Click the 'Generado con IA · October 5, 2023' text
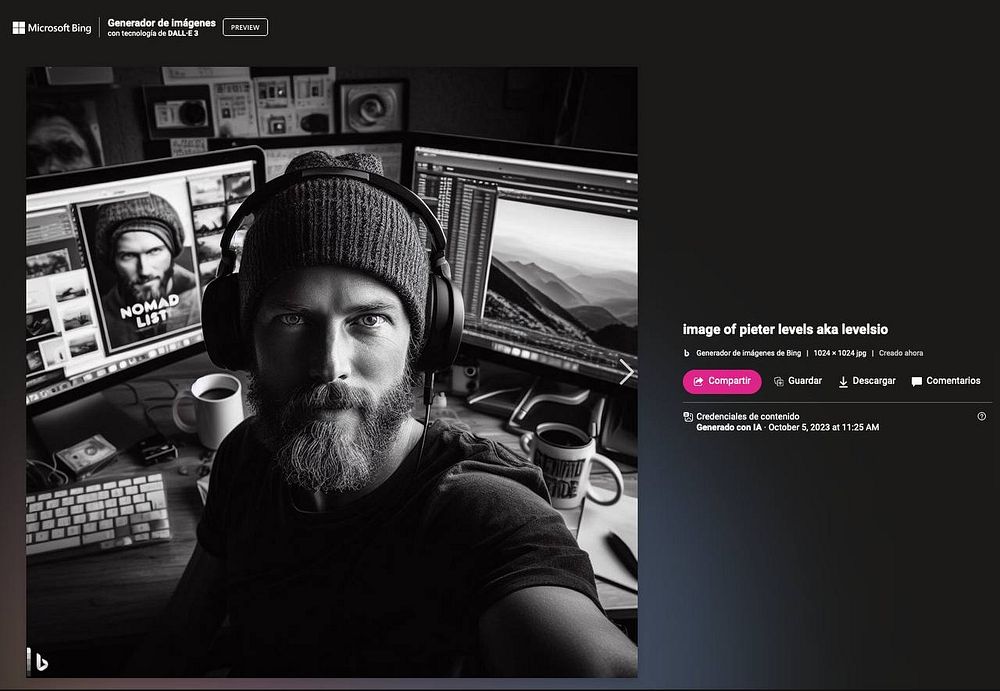 point(788,427)
